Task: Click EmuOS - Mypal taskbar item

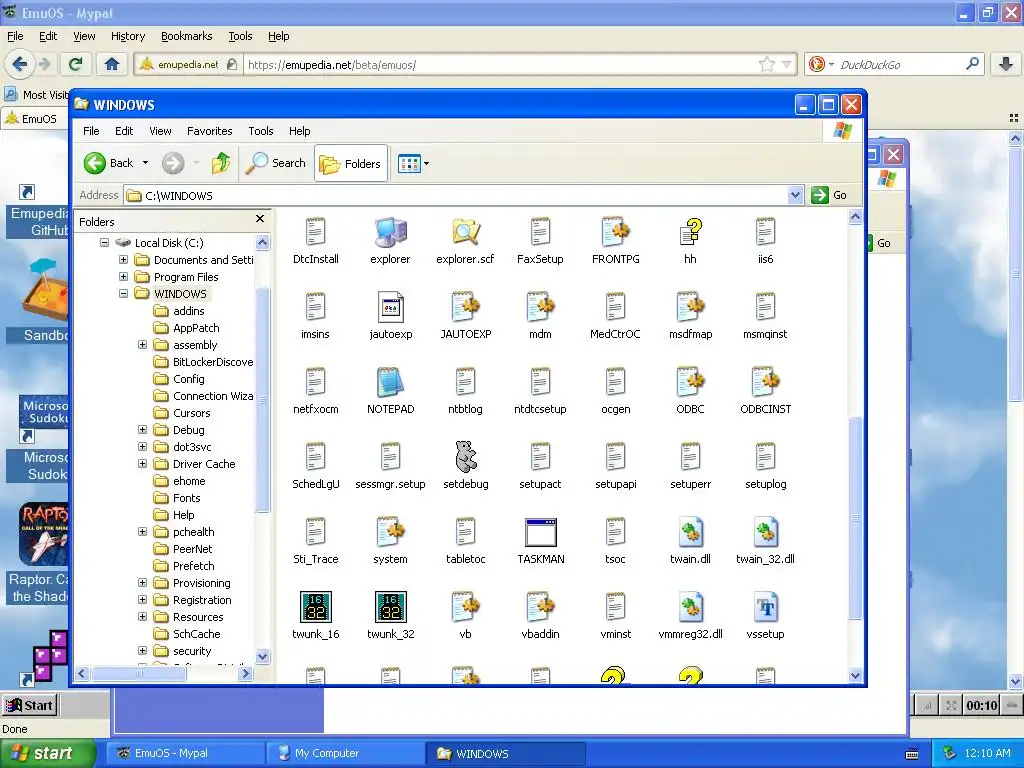Action: pyautogui.click(x=185, y=753)
